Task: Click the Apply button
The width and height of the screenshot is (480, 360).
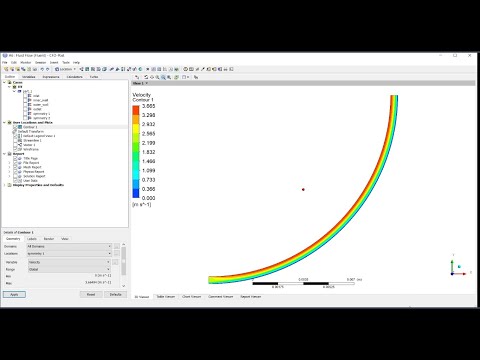Action: click(14, 295)
